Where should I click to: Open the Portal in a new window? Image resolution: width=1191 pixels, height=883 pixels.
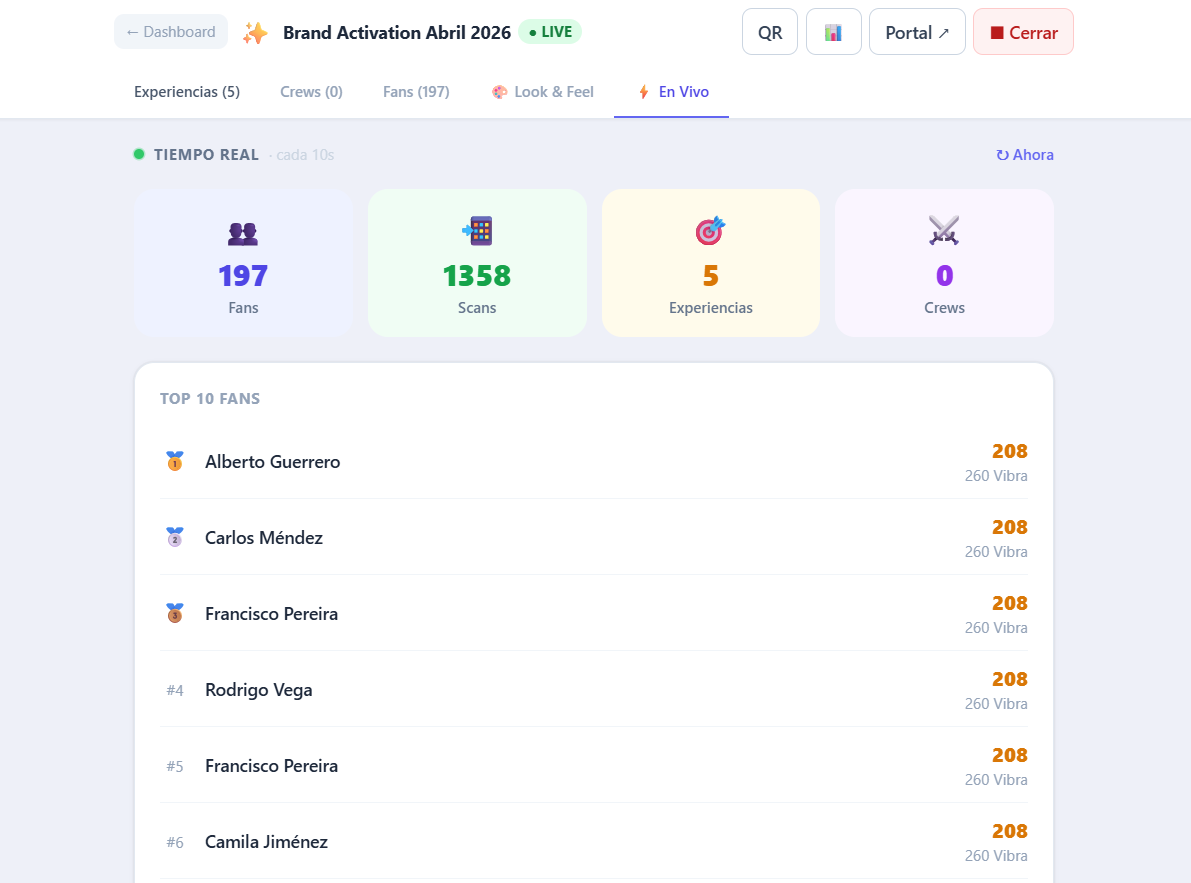(x=917, y=32)
